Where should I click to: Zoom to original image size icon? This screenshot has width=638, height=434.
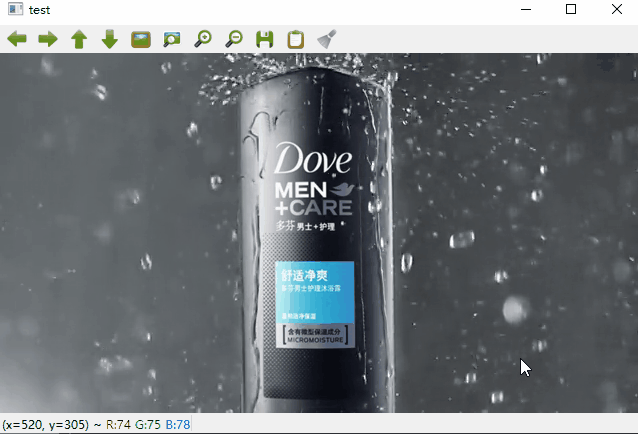click(x=141, y=39)
